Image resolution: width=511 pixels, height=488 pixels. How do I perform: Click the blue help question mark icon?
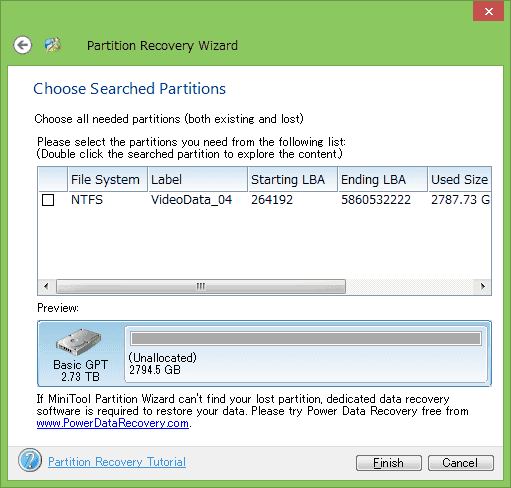30,460
